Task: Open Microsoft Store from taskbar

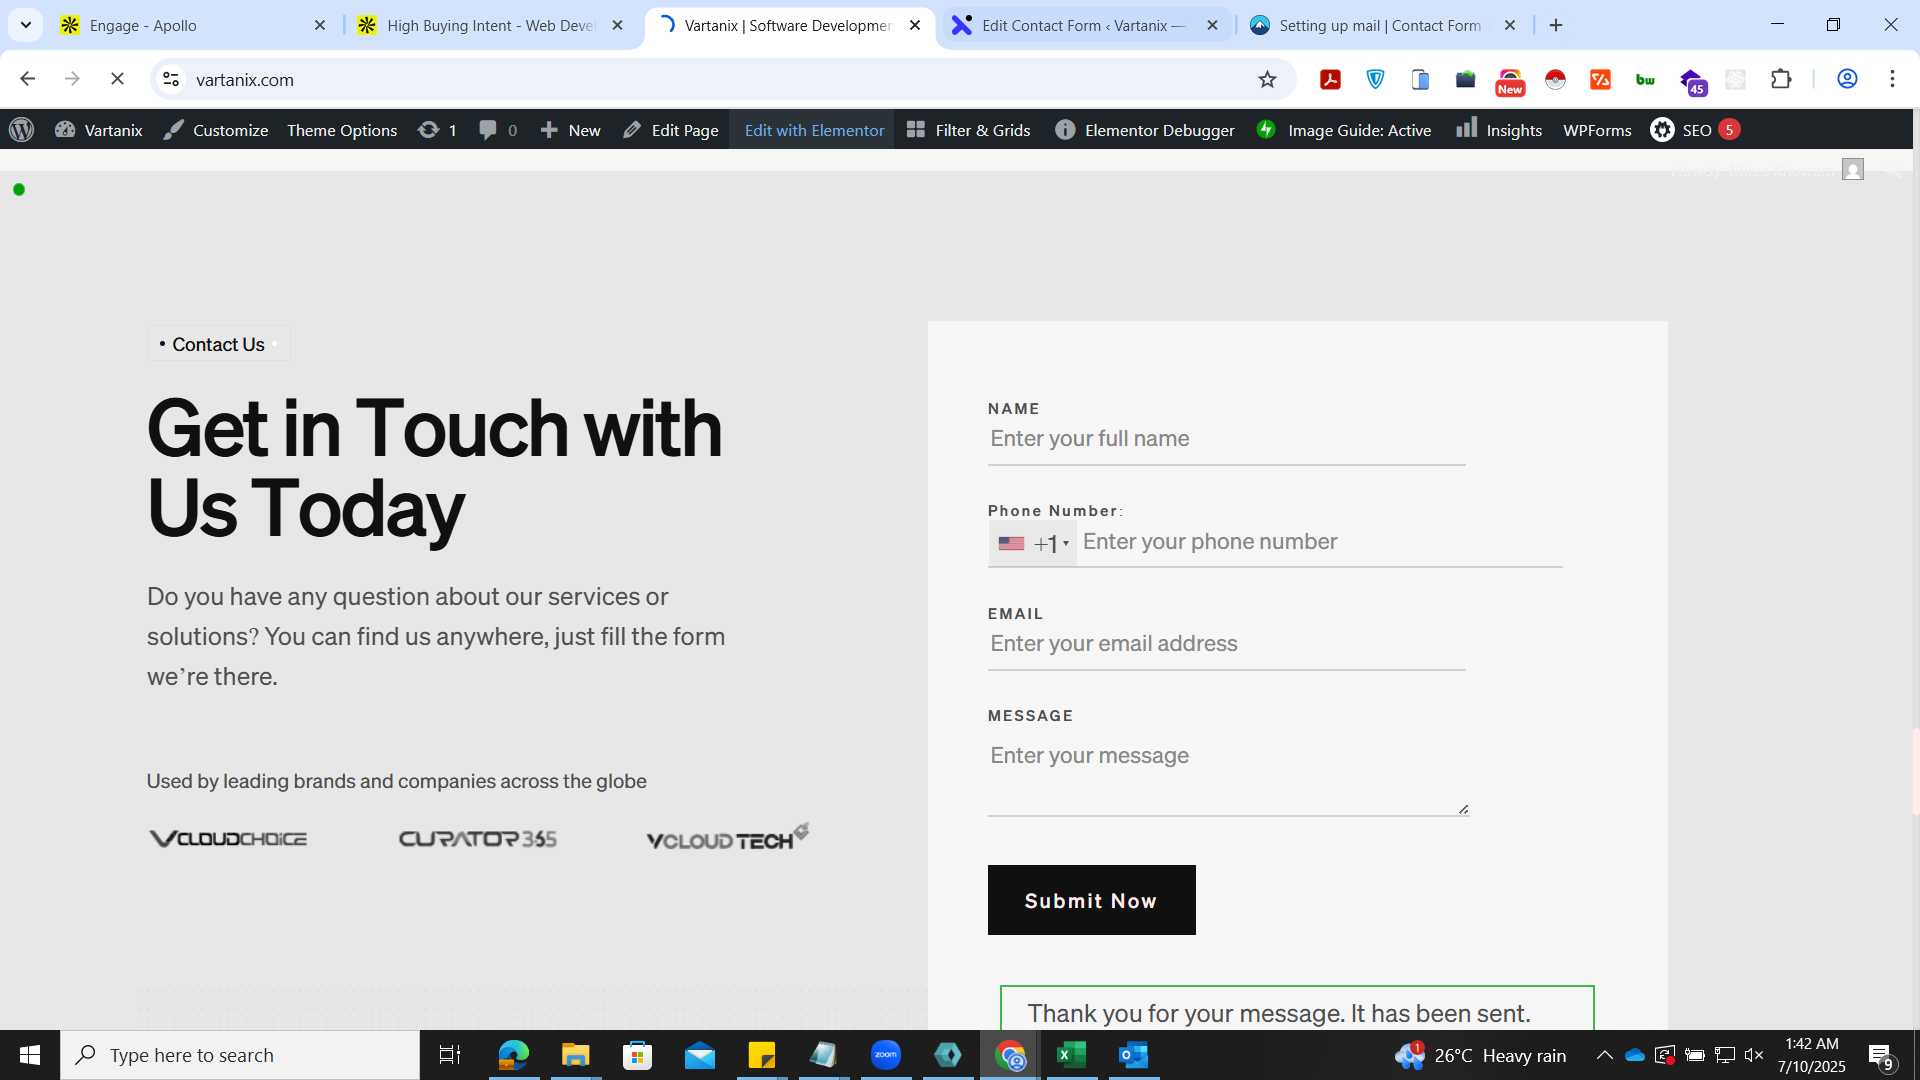Action: 637,1055
